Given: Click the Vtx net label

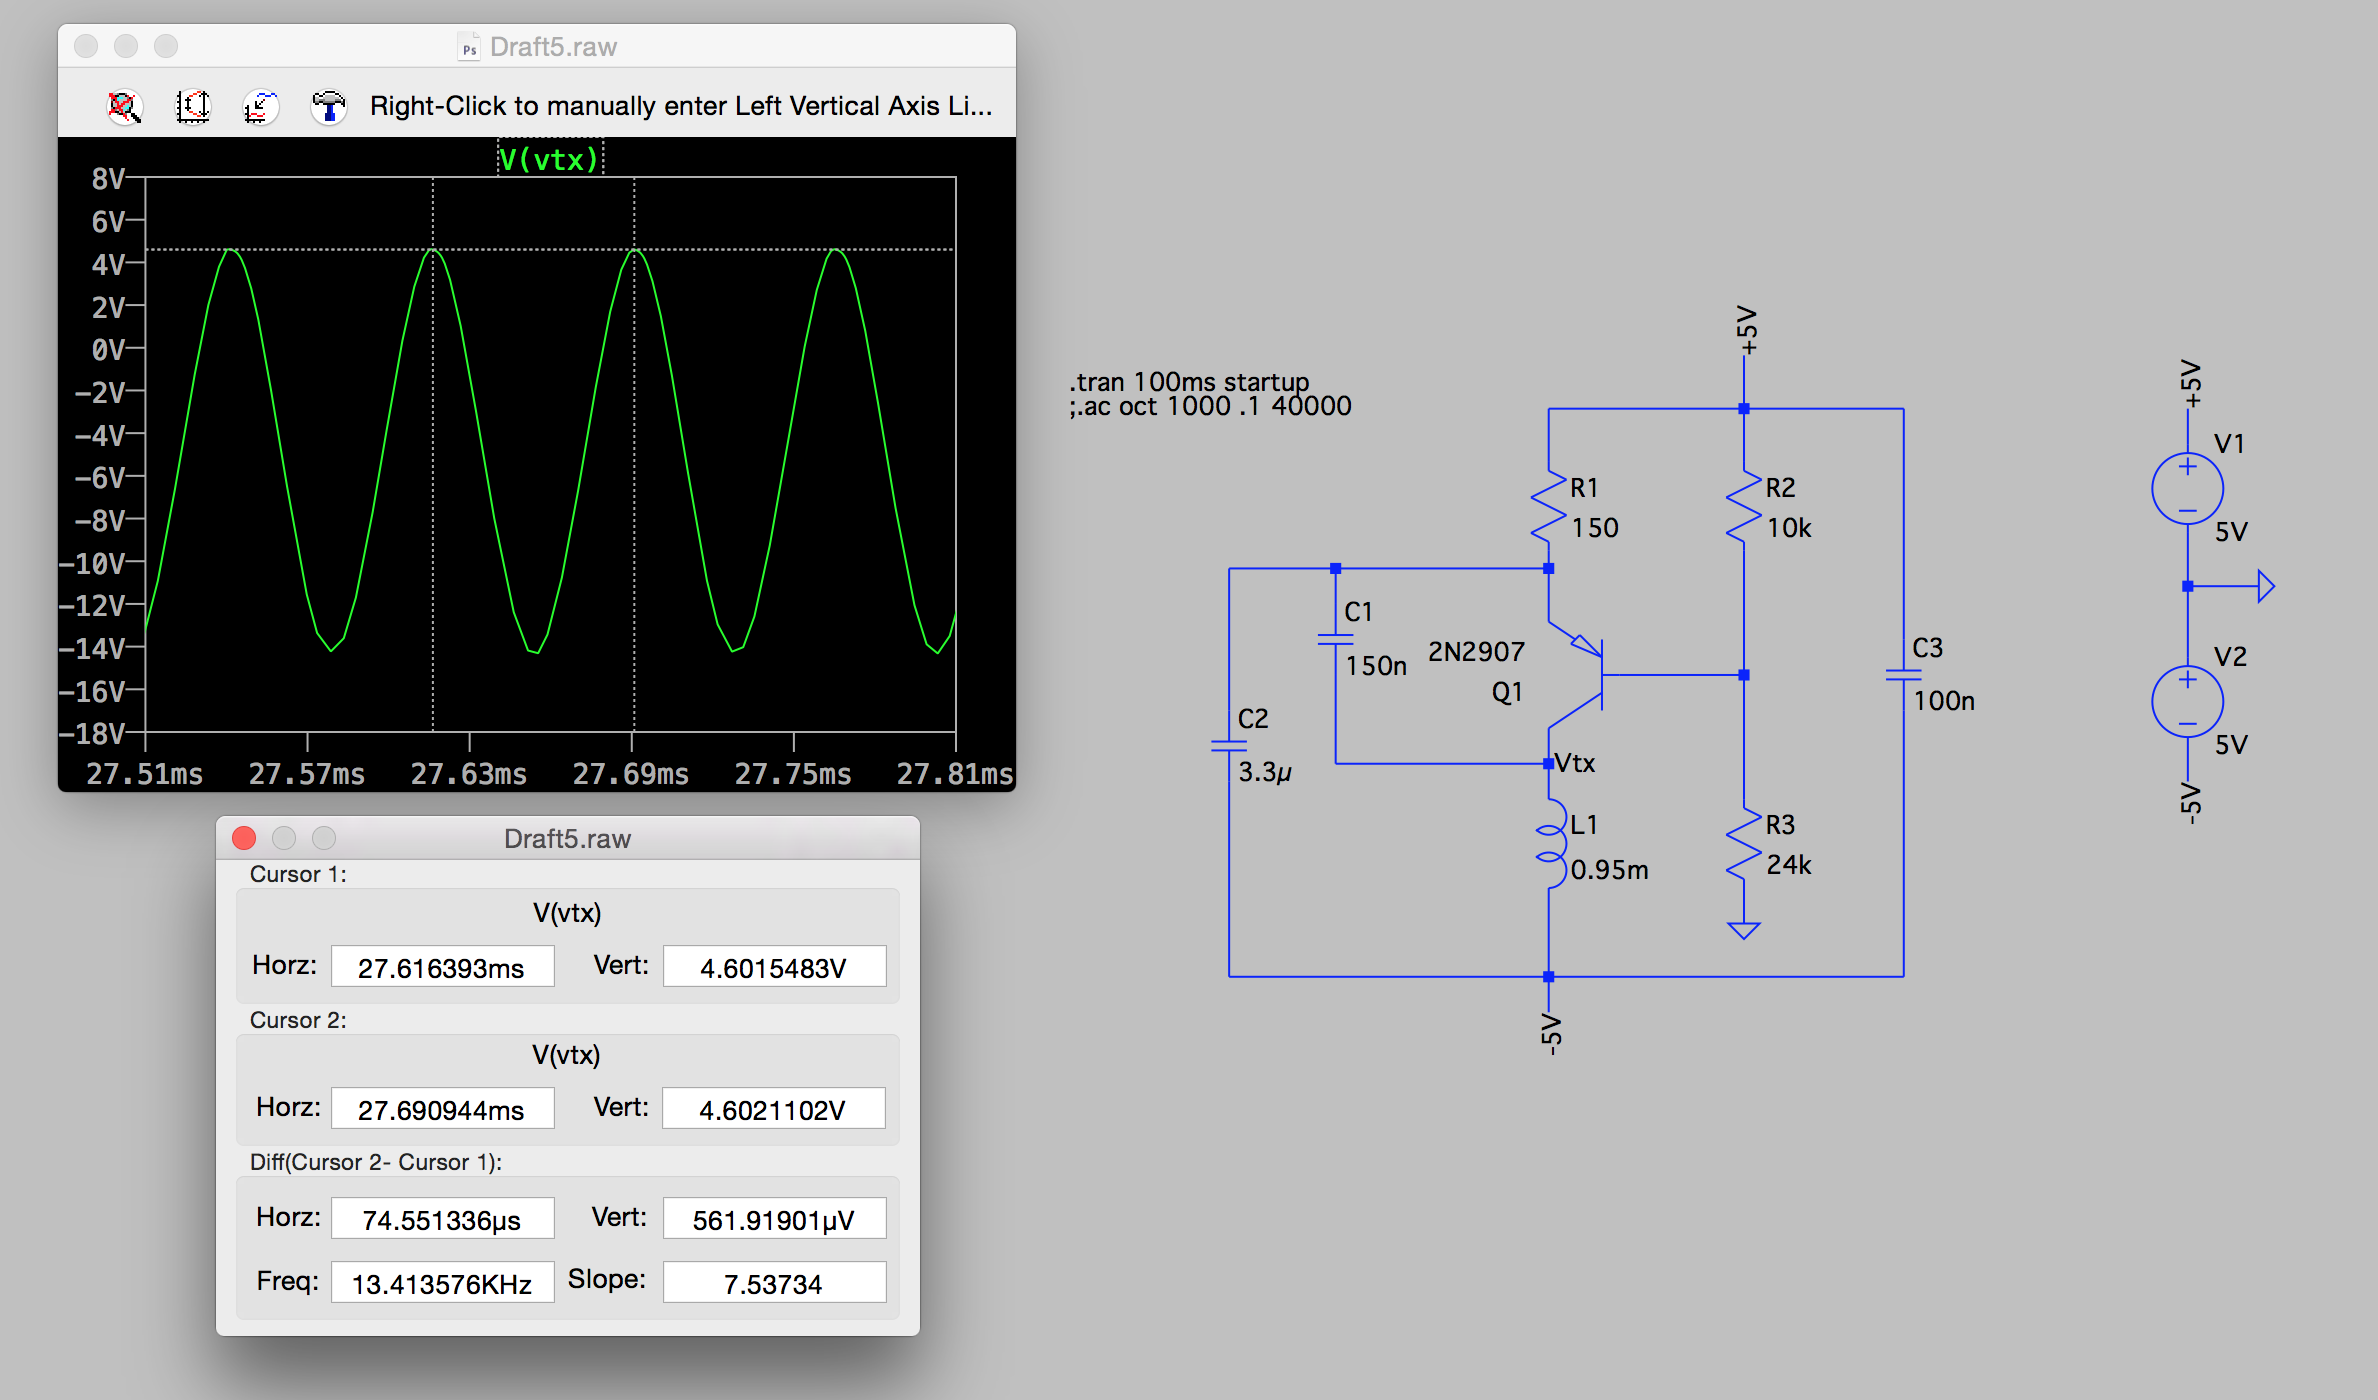Looking at the screenshot, I should pyautogui.click(x=1576, y=763).
